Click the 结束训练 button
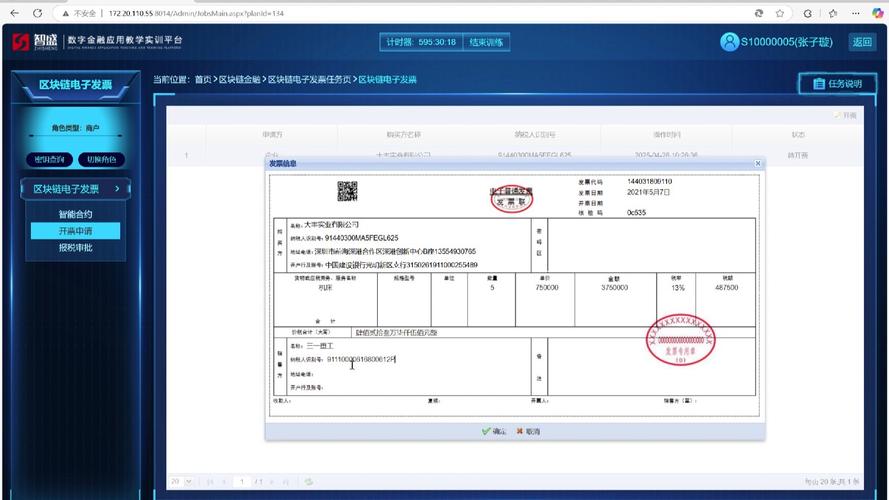Viewport: 889px width, 500px height. 487,42
